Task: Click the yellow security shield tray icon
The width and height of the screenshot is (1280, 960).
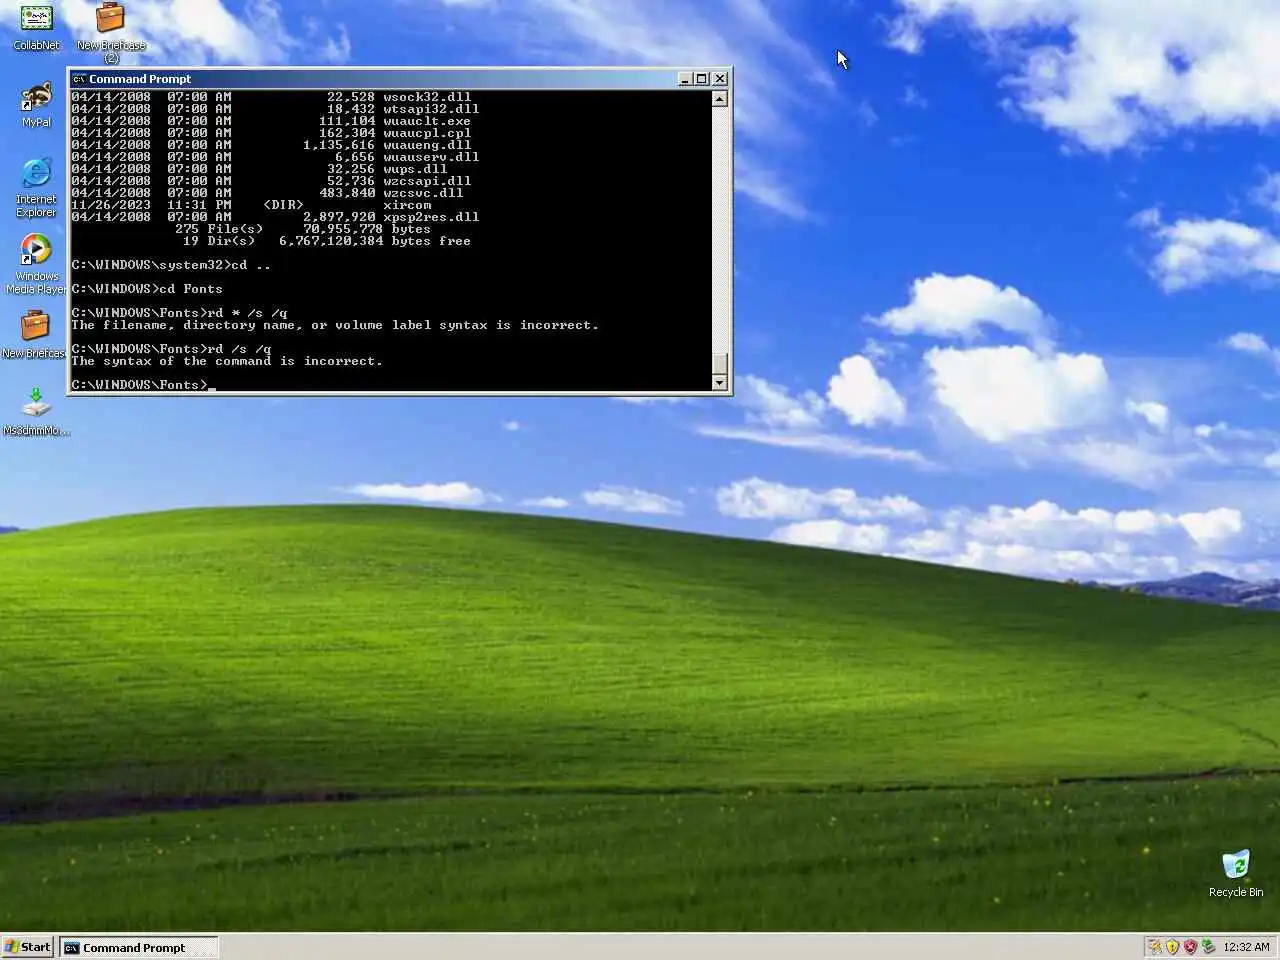Action: coord(1173,947)
